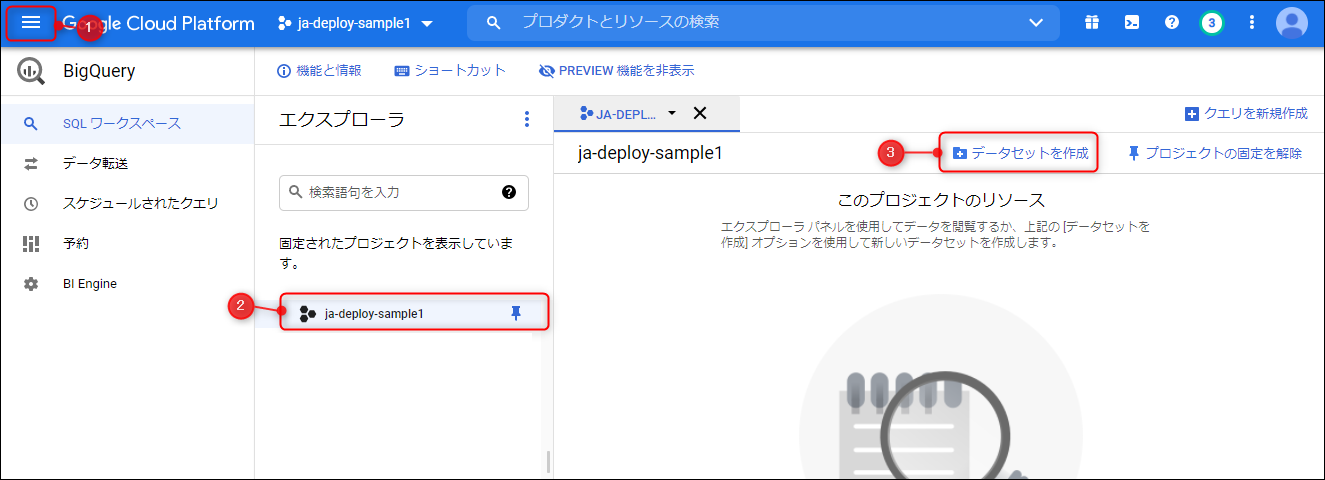Open データ転送 in the sidebar
The width and height of the screenshot is (1325, 480).
pos(95,164)
